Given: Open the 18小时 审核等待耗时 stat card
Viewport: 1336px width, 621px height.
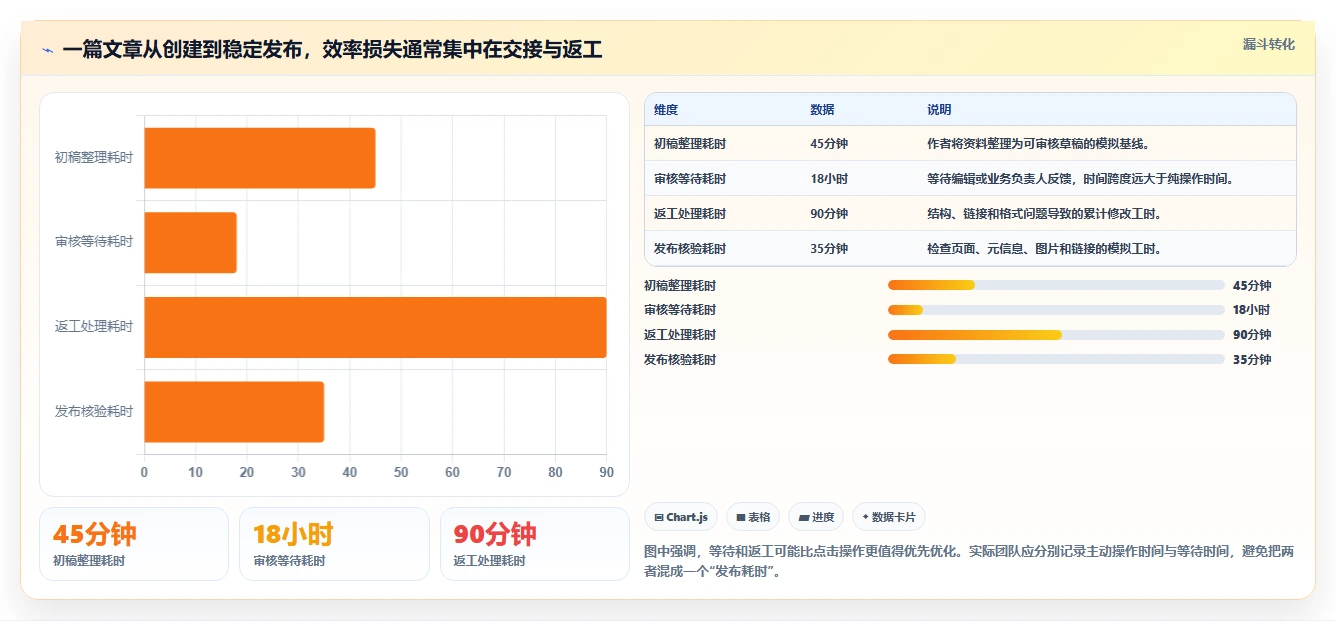Looking at the screenshot, I should [334, 544].
